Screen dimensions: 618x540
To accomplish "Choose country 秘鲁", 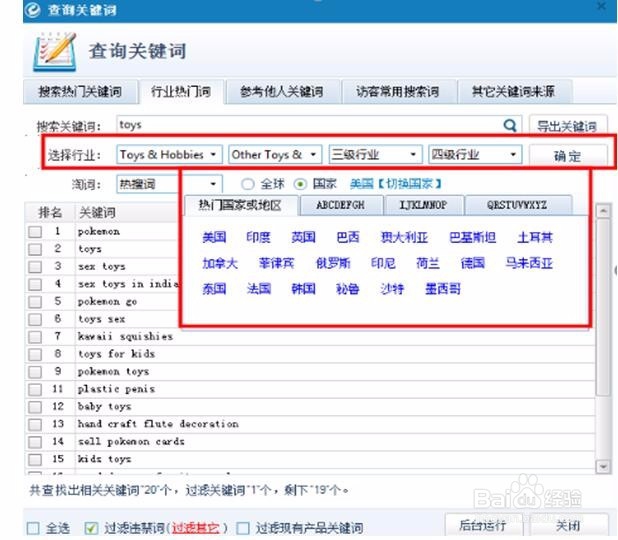I will tap(348, 289).
